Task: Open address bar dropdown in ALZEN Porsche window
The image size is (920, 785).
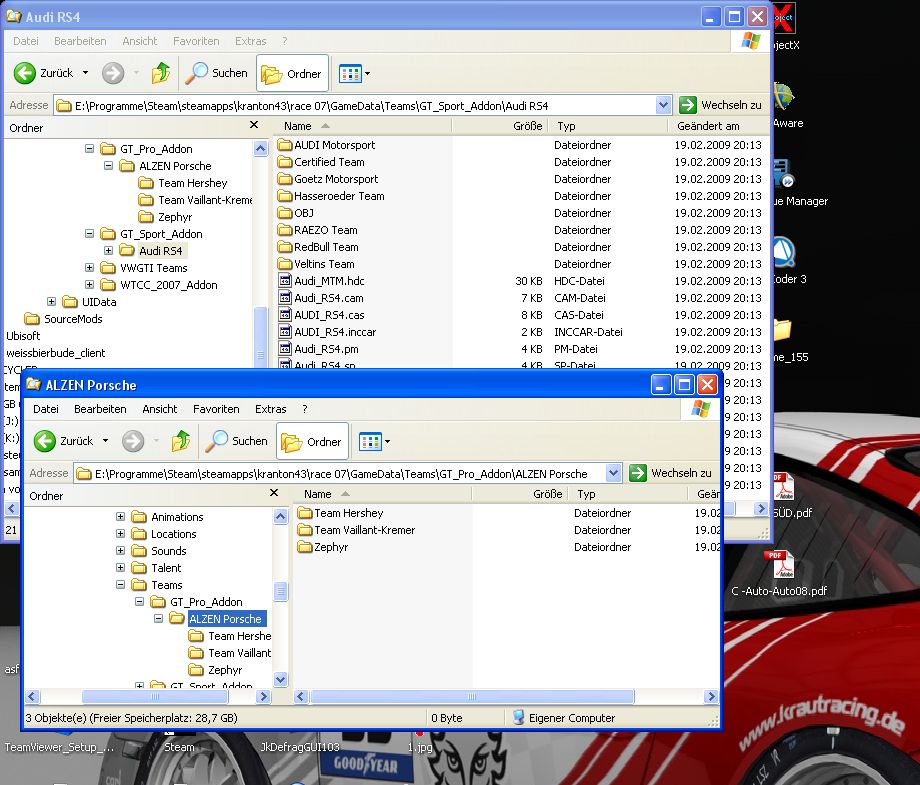Action: (613, 473)
